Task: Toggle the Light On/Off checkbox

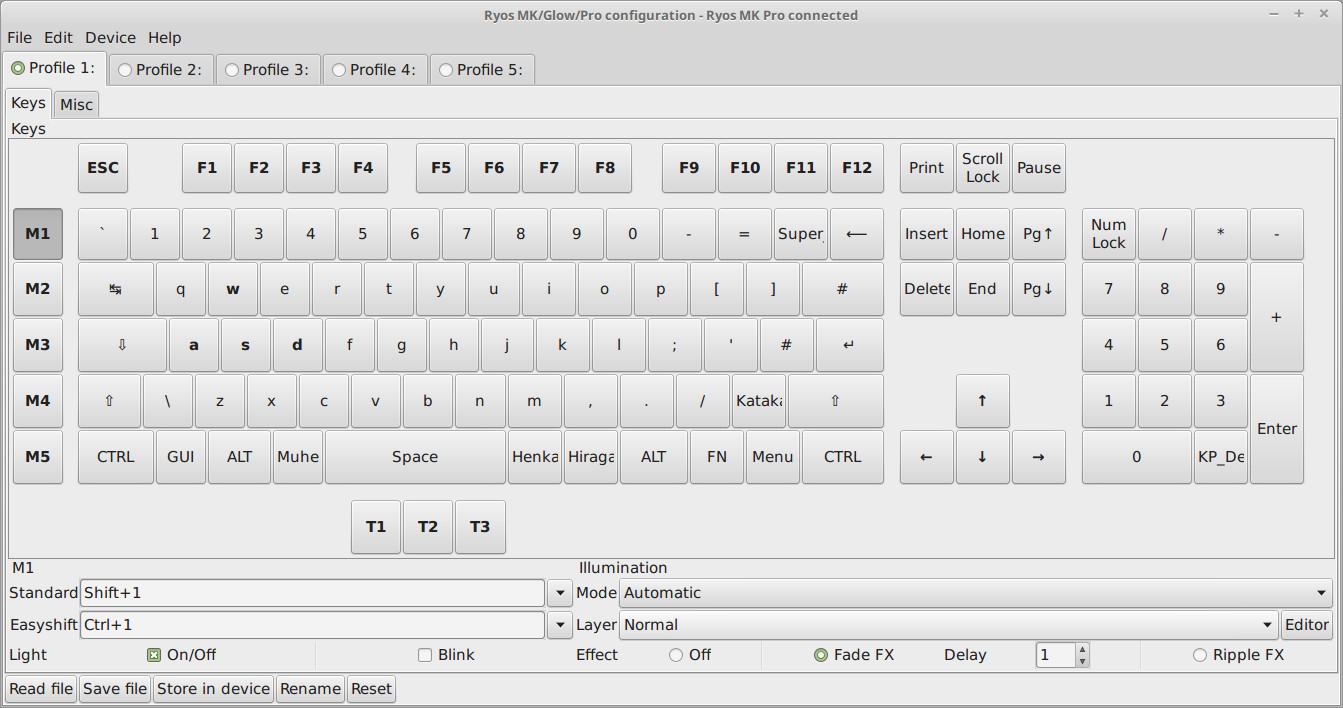Action: (154, 655)
